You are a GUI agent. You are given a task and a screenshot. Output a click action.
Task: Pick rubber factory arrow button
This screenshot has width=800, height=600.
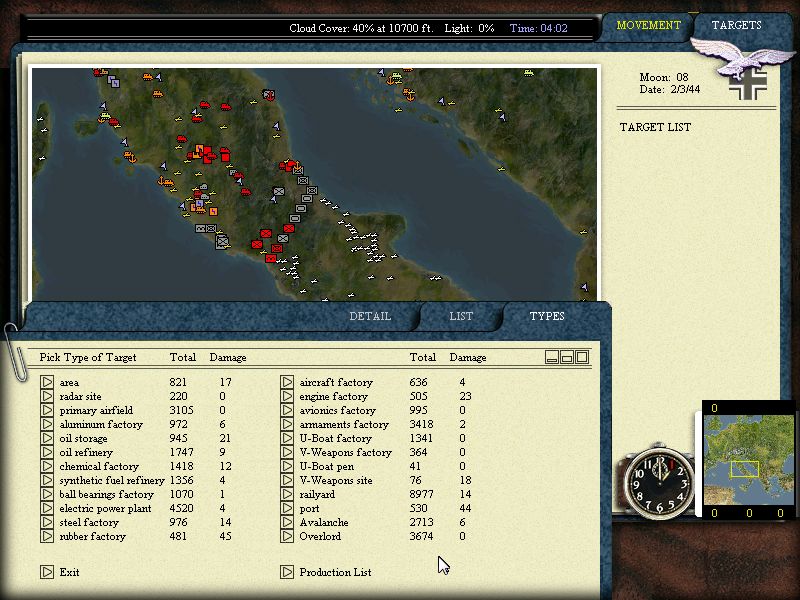point(47,536)
